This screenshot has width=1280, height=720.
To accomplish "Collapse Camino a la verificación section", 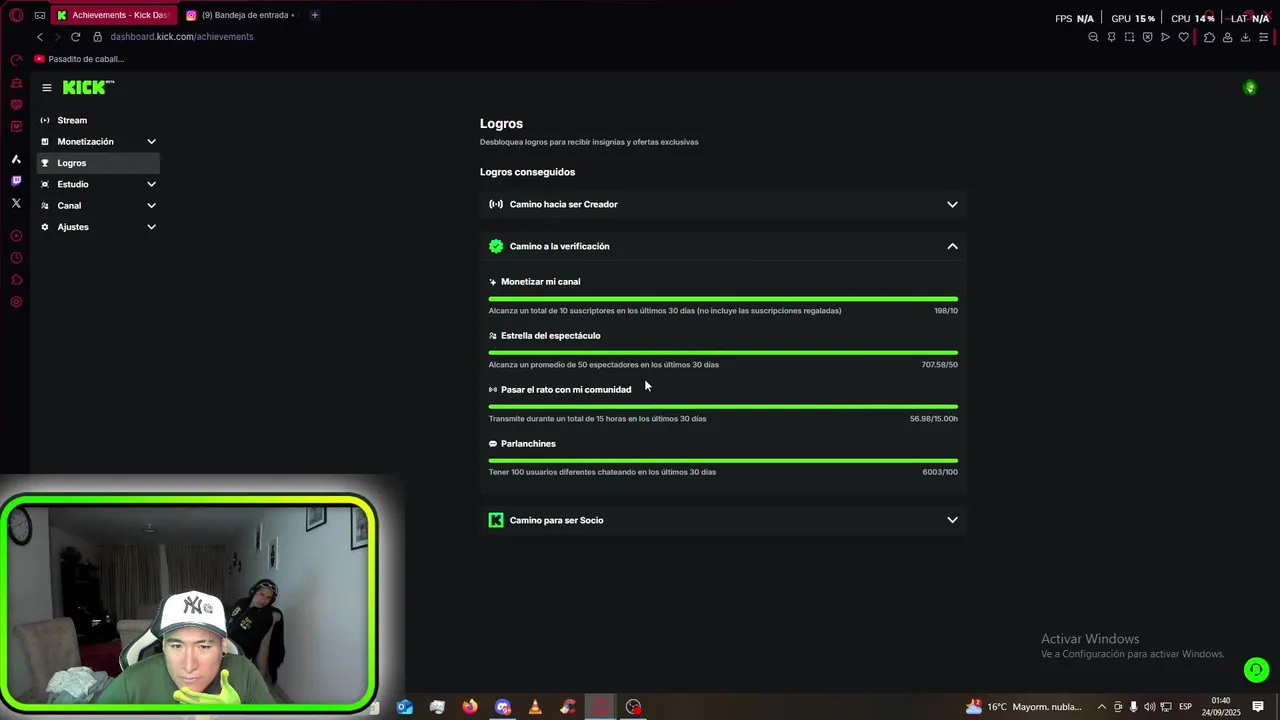I will coord(723,246).
